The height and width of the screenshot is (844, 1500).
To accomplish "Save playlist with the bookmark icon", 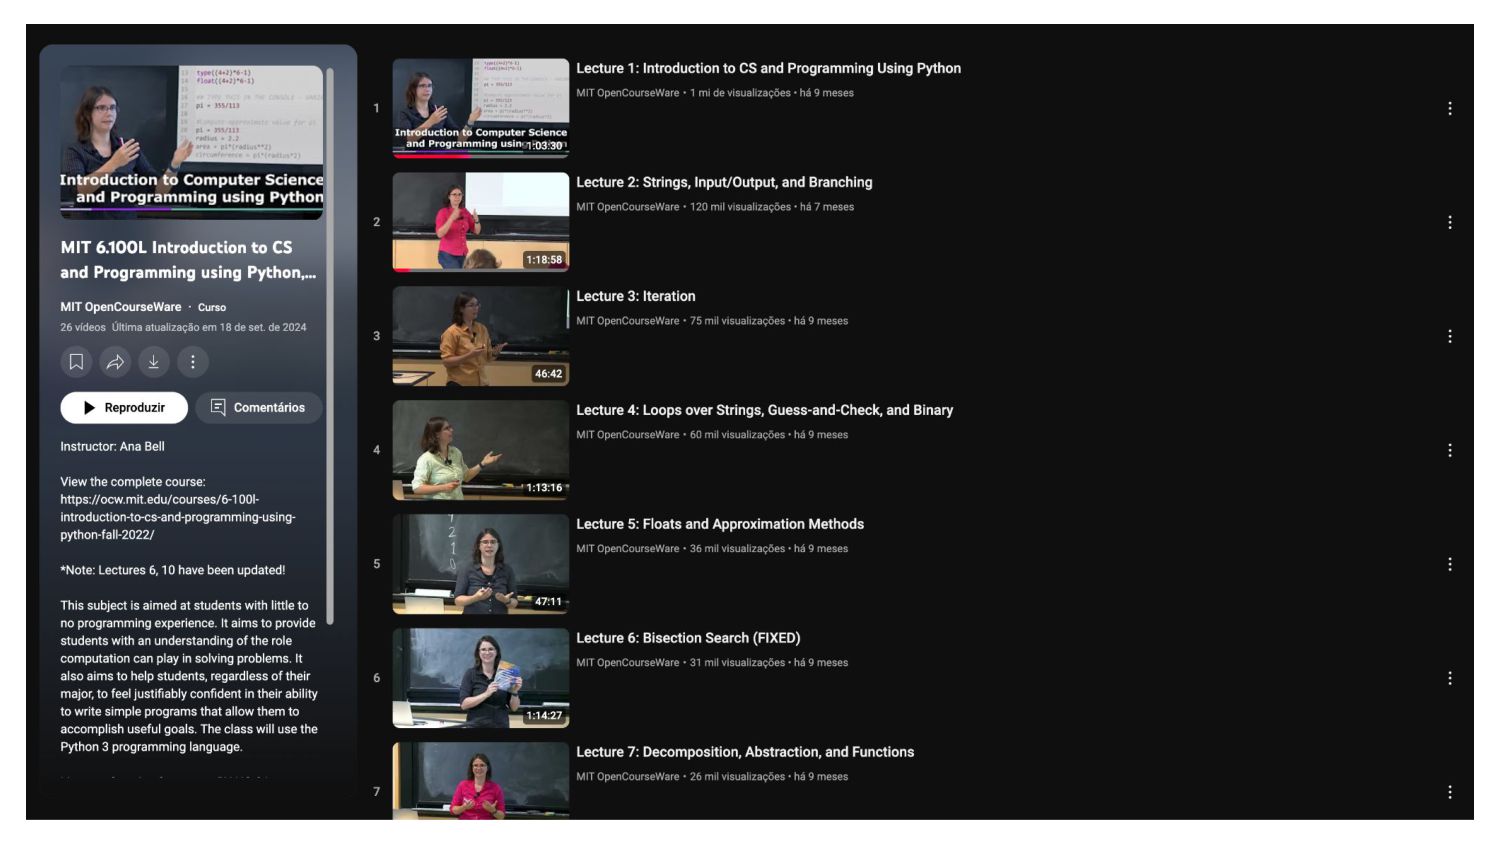I will tap(76, 362).
